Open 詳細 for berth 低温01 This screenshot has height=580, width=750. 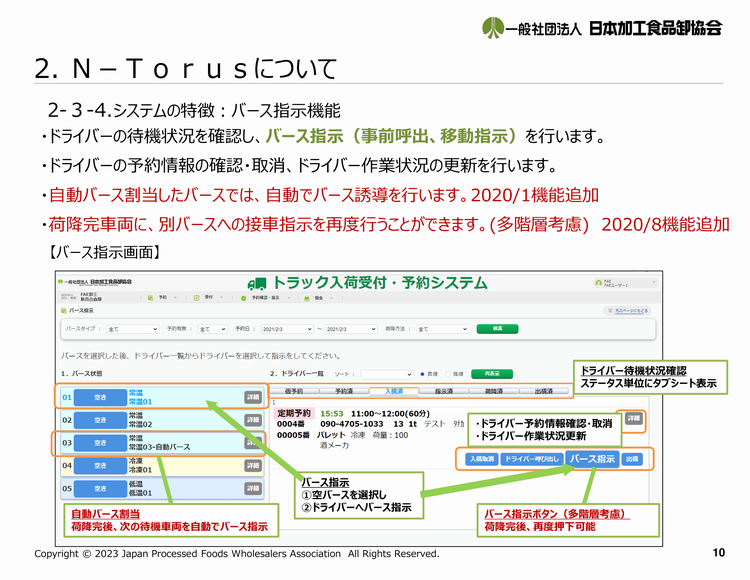[253, 488]
